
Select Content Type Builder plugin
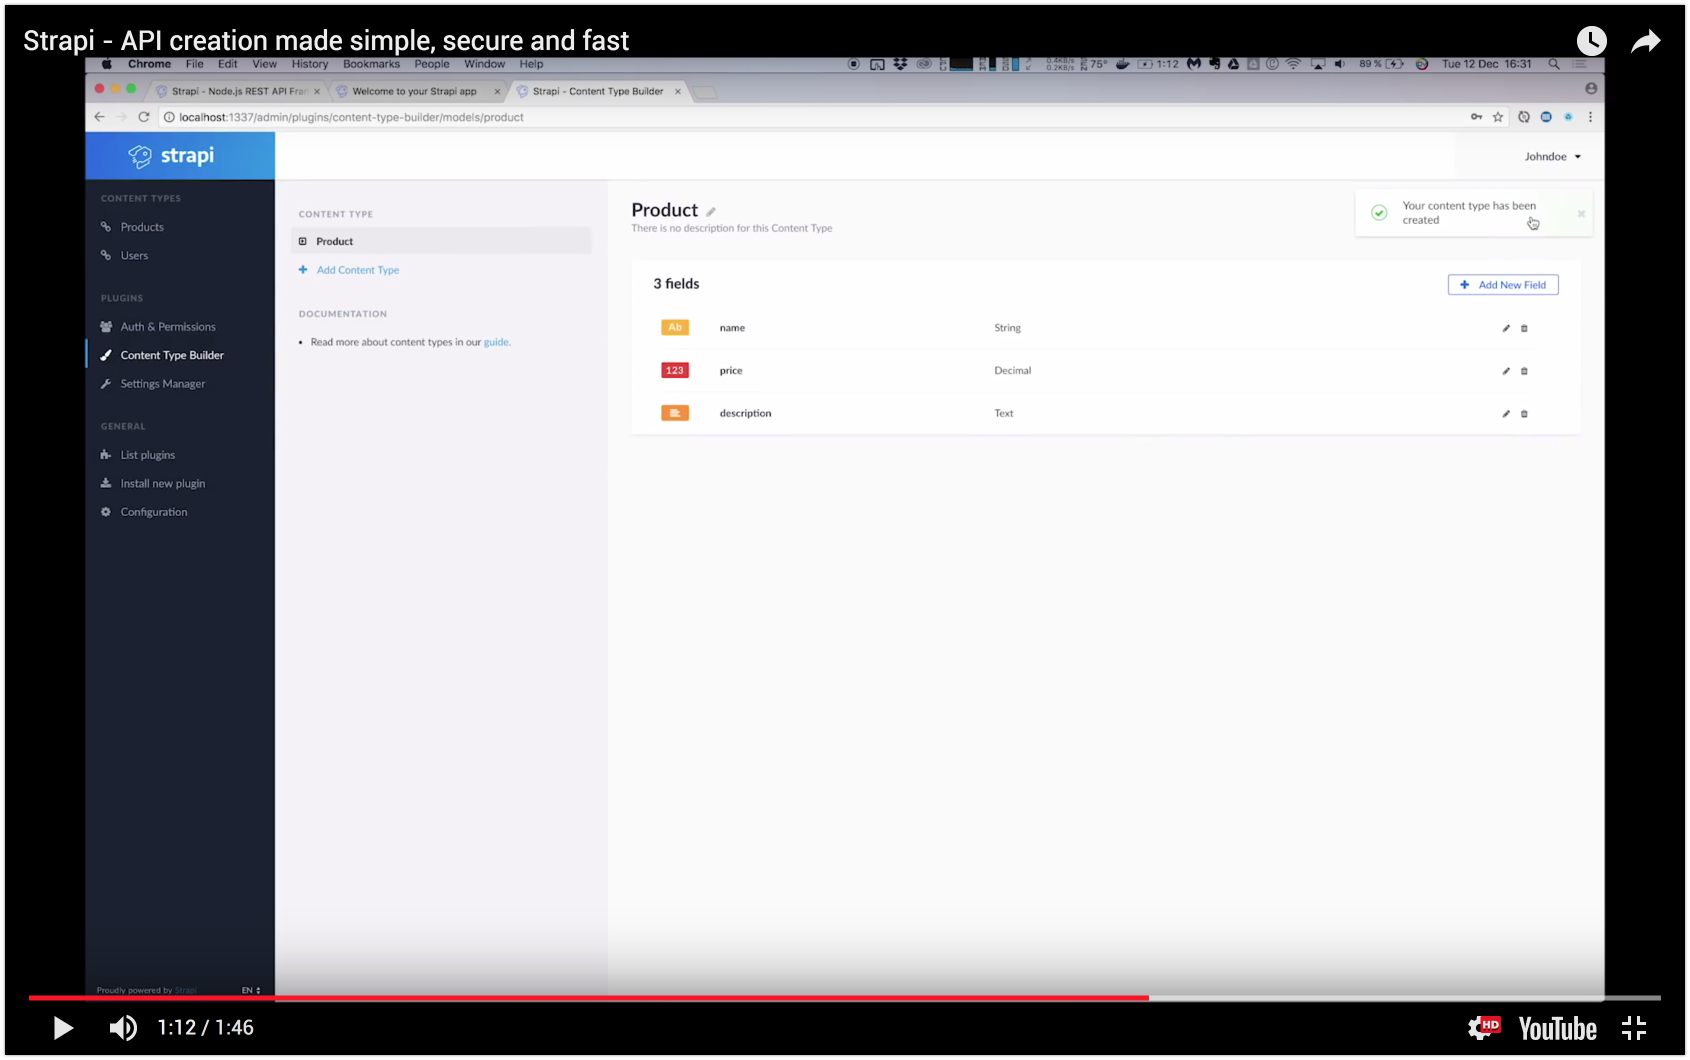pos(172,355)
